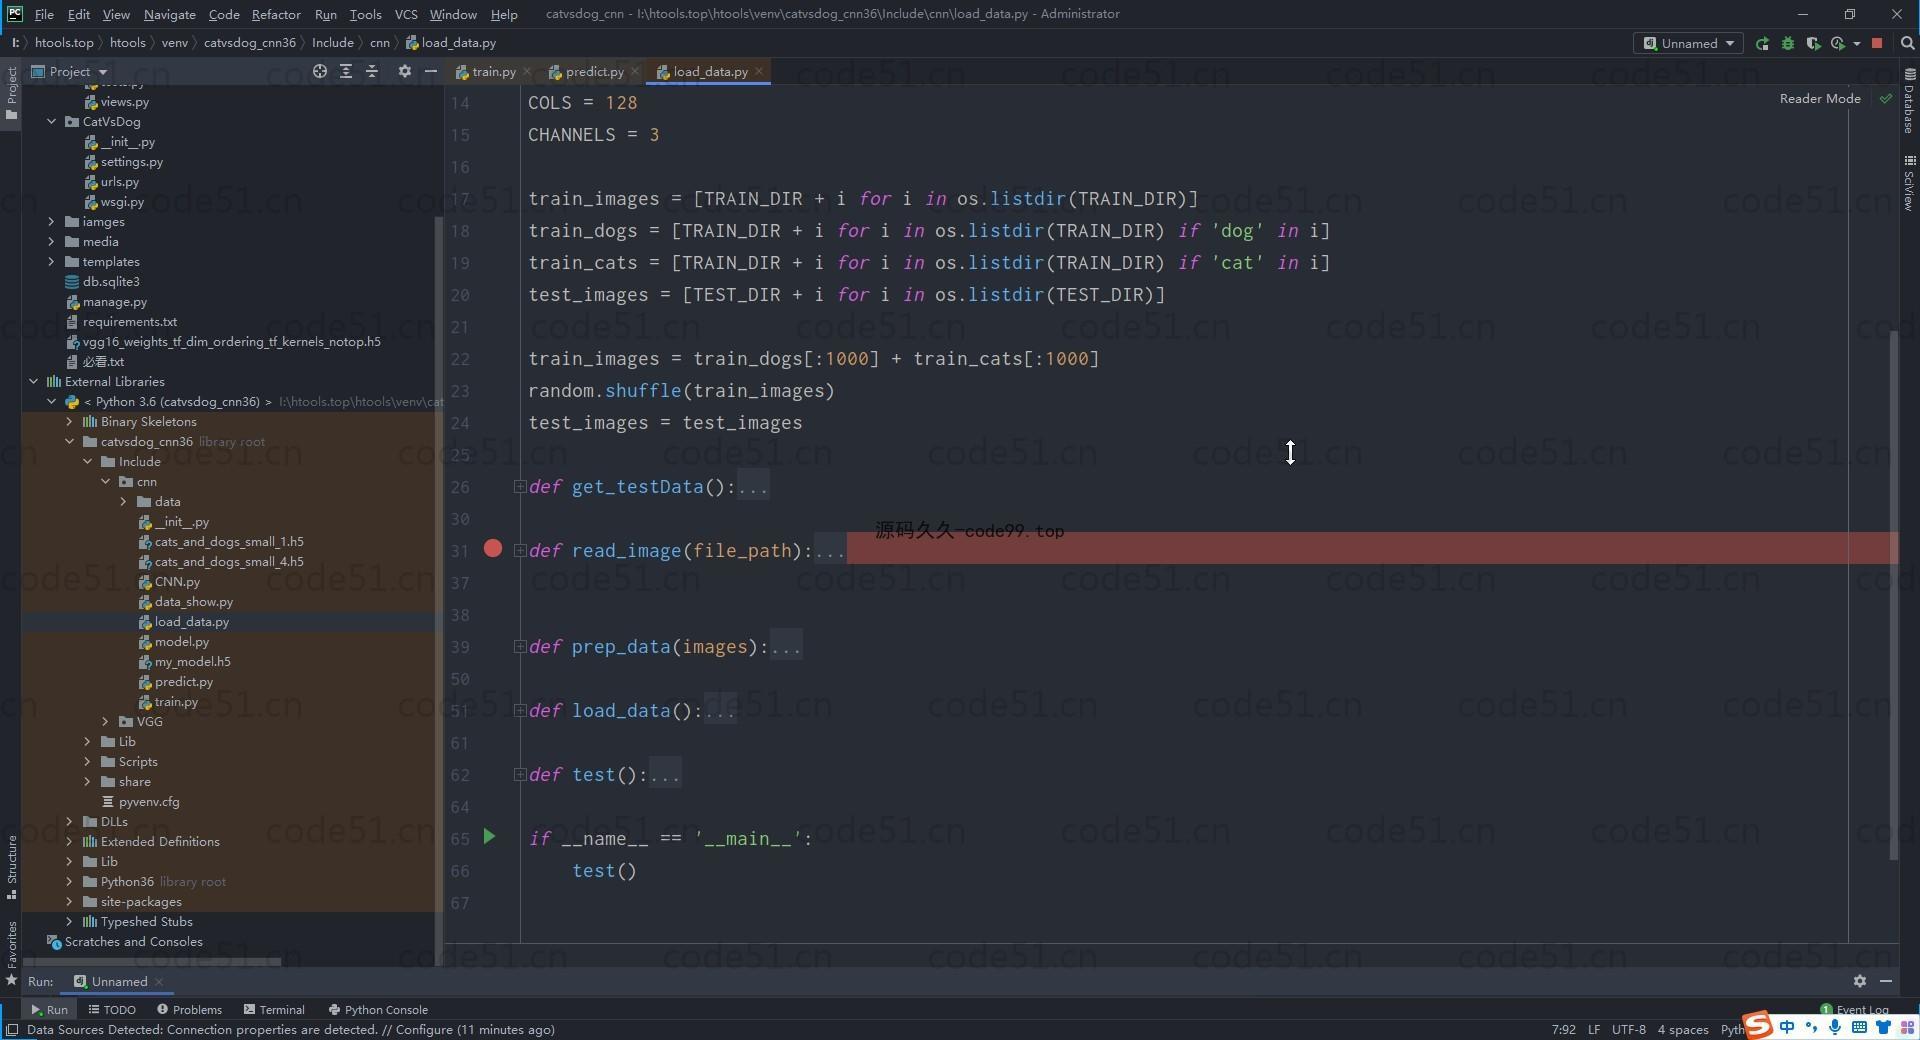The height and width of the screenshot is (1040, 1920).
Task: Toggle Reader Mode in the editor
Action: [1820, 98]
